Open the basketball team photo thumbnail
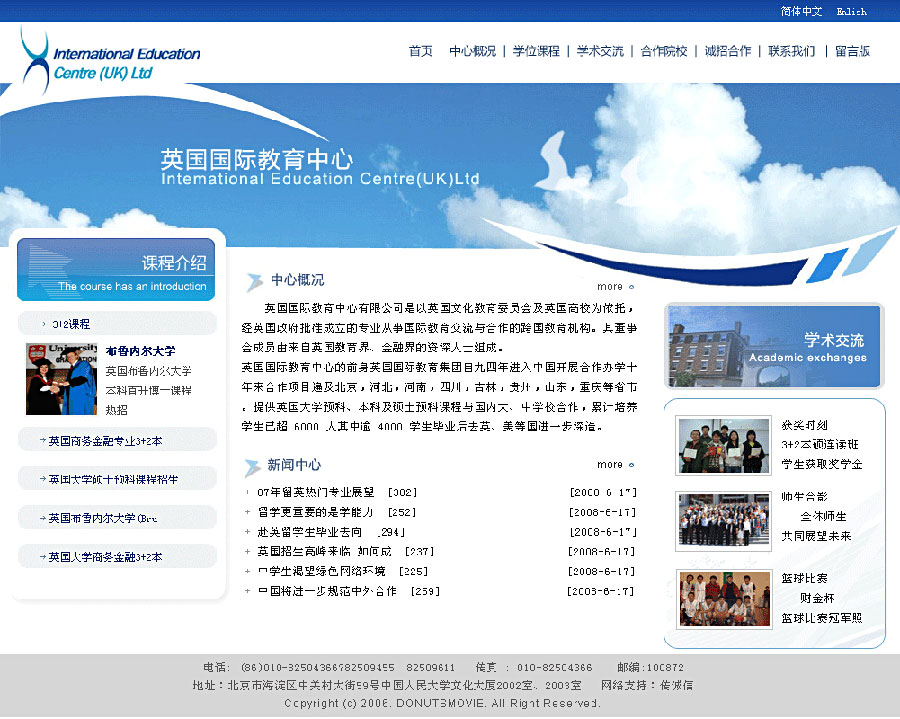 (724, 599)
